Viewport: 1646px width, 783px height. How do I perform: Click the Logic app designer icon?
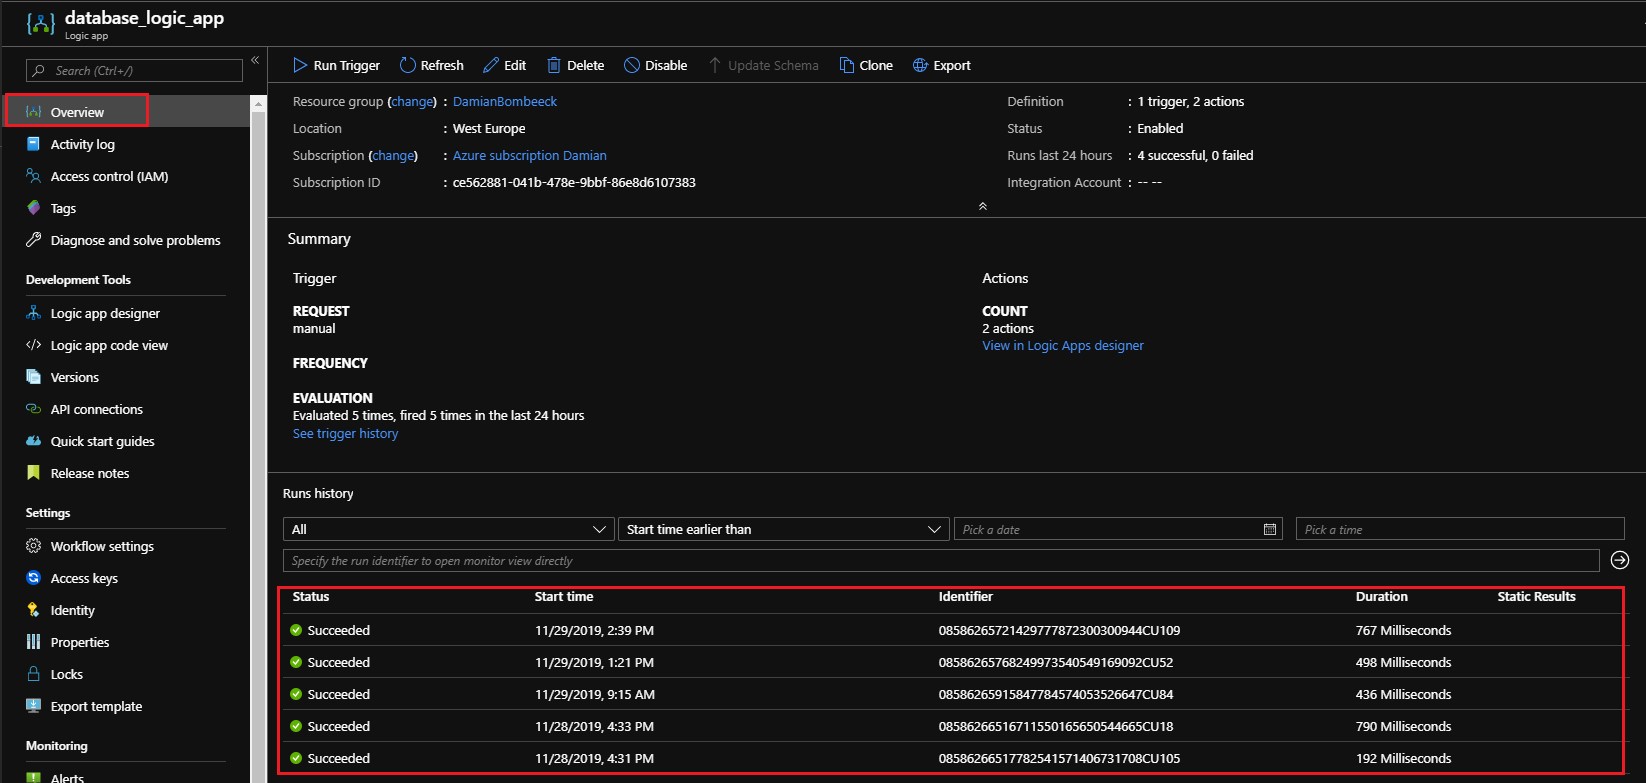point(33,313)
